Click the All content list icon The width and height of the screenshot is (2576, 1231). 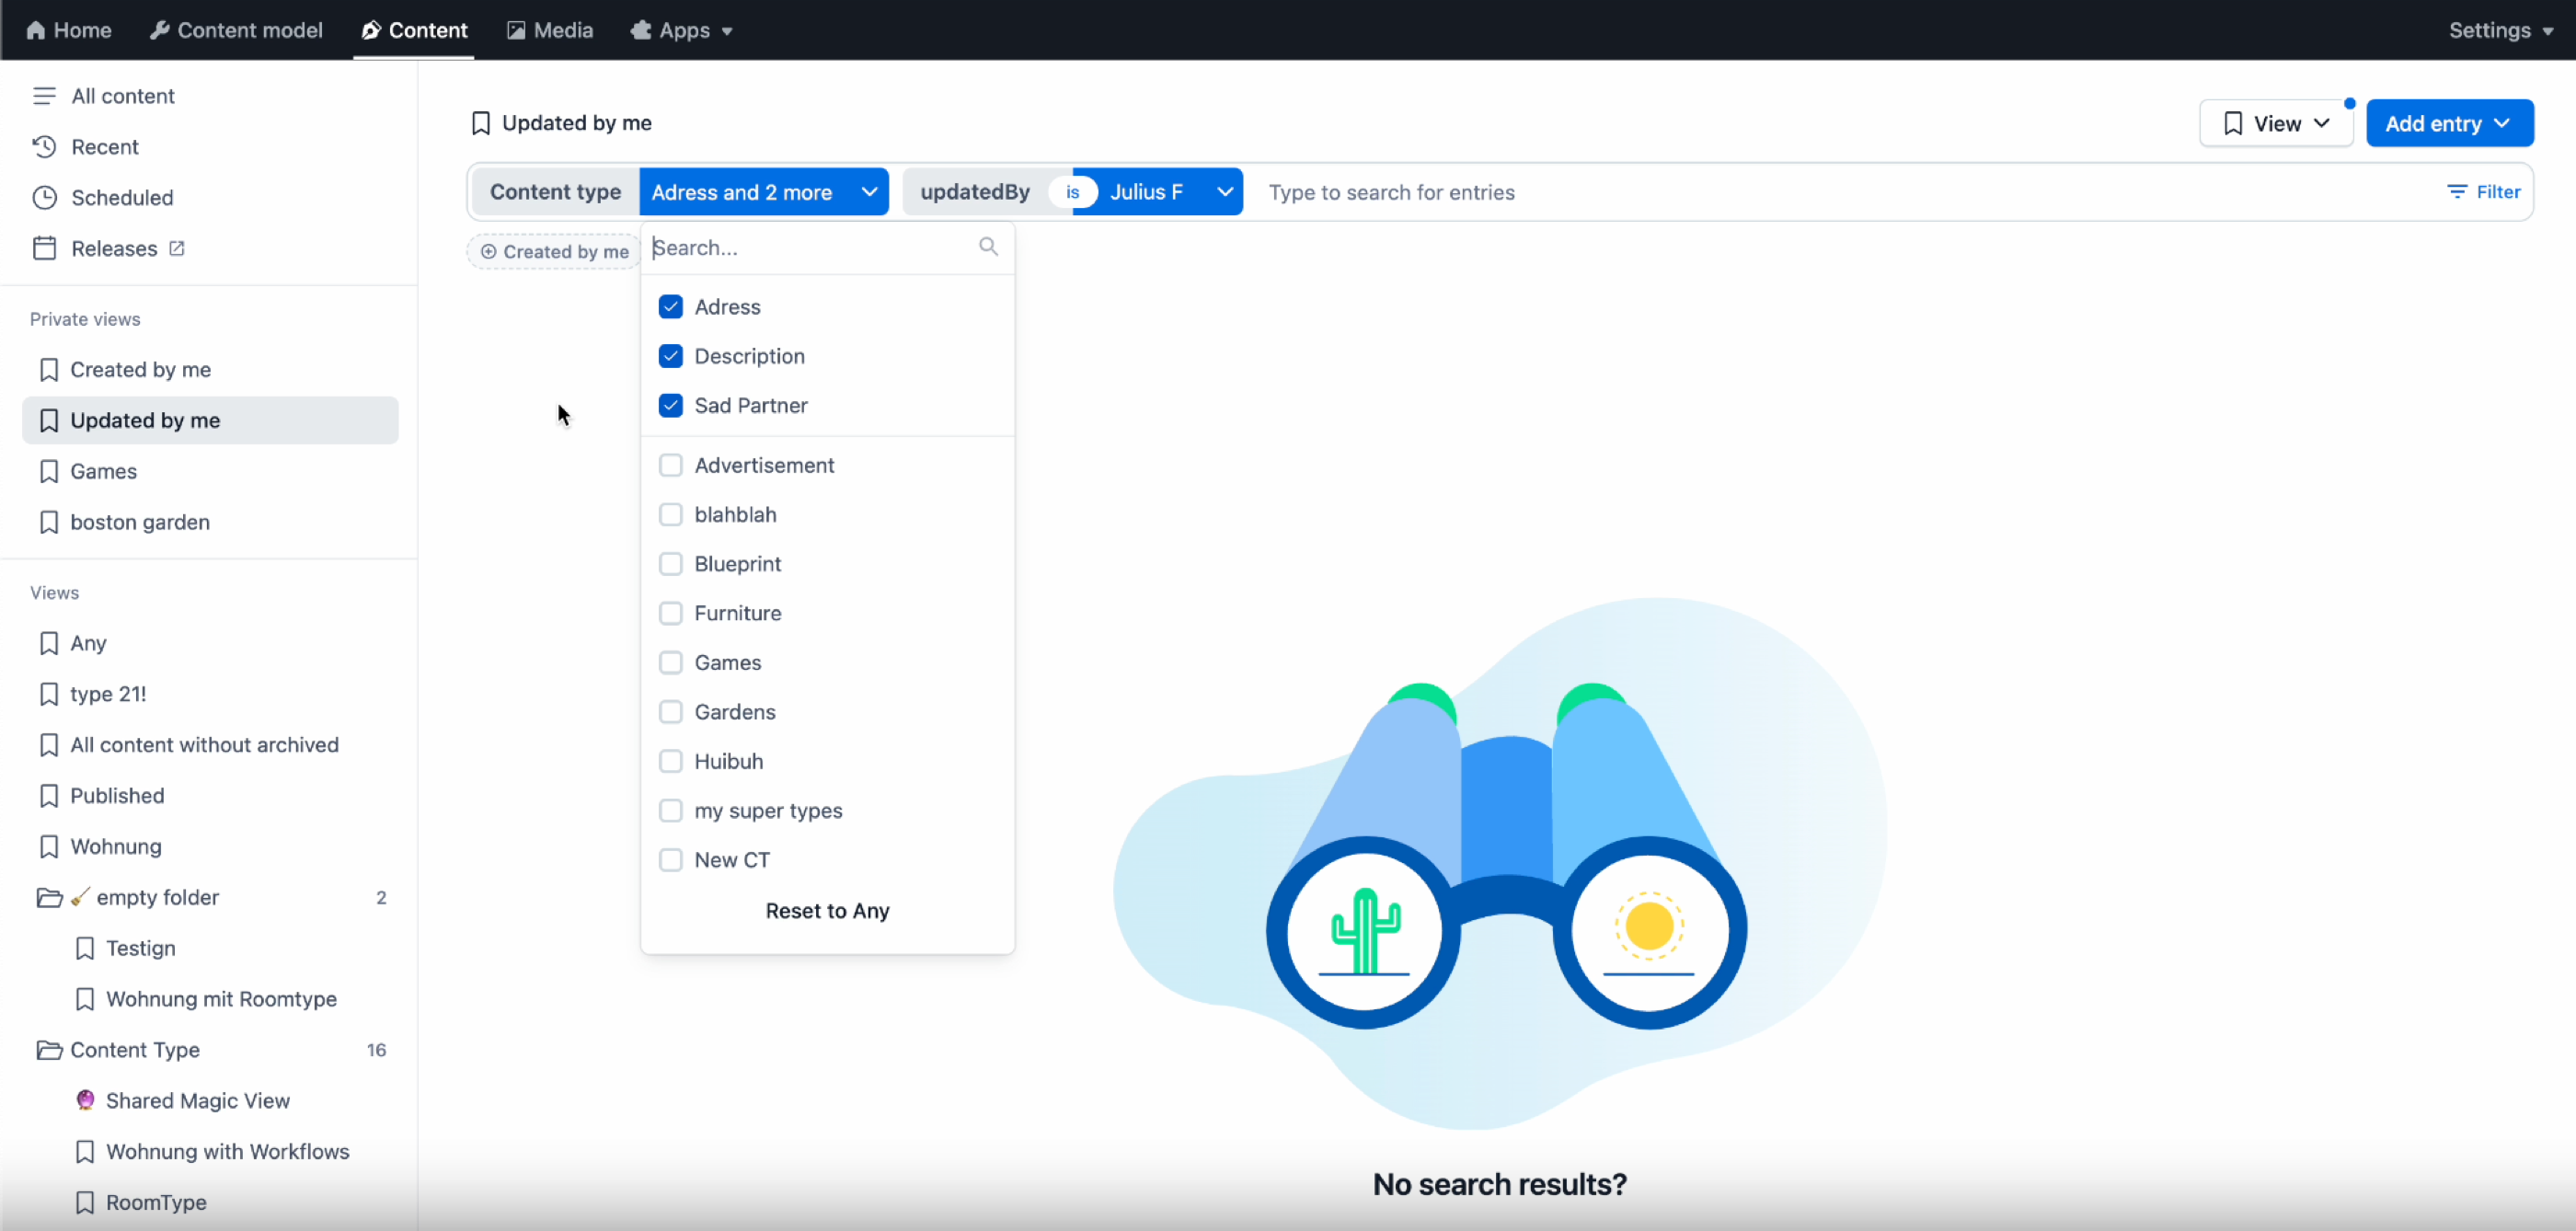(44, 96)
